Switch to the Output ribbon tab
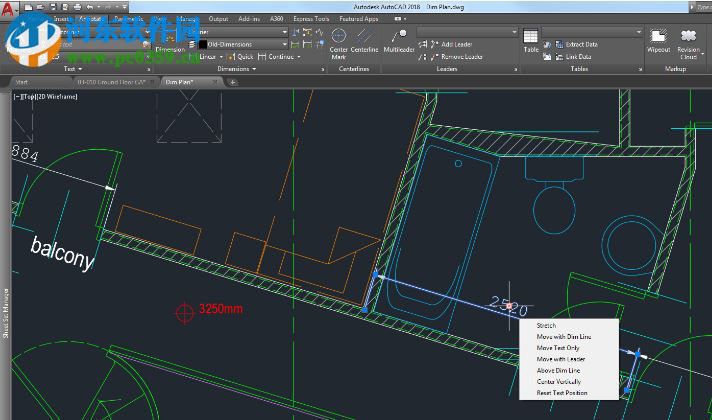The width and height of the screenshot is (712, 420). pos(217,18)
